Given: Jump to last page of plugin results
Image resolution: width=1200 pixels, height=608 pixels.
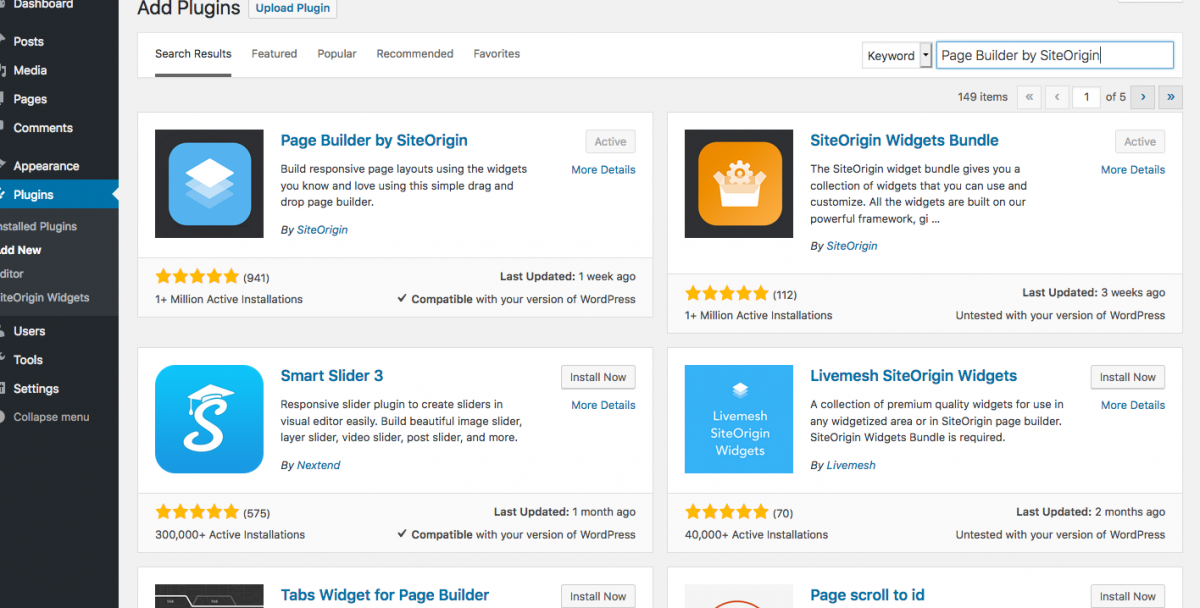Looking at the screenshot, I should [x=1171, y=97].
